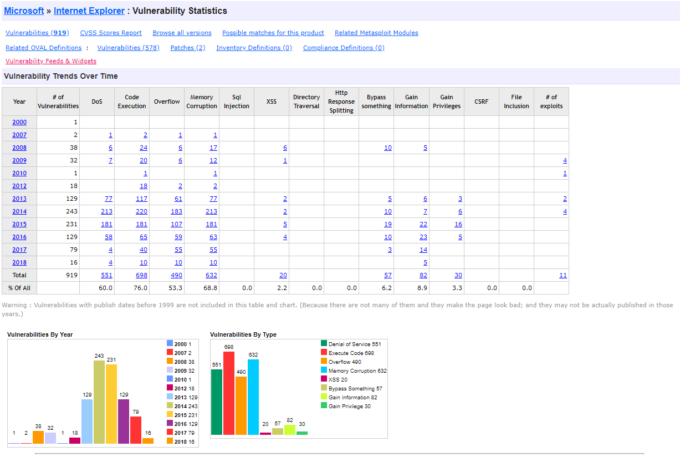Click the Http Response Splitting column header
Viewport: 690px width, 457px height.
(341, 102)
